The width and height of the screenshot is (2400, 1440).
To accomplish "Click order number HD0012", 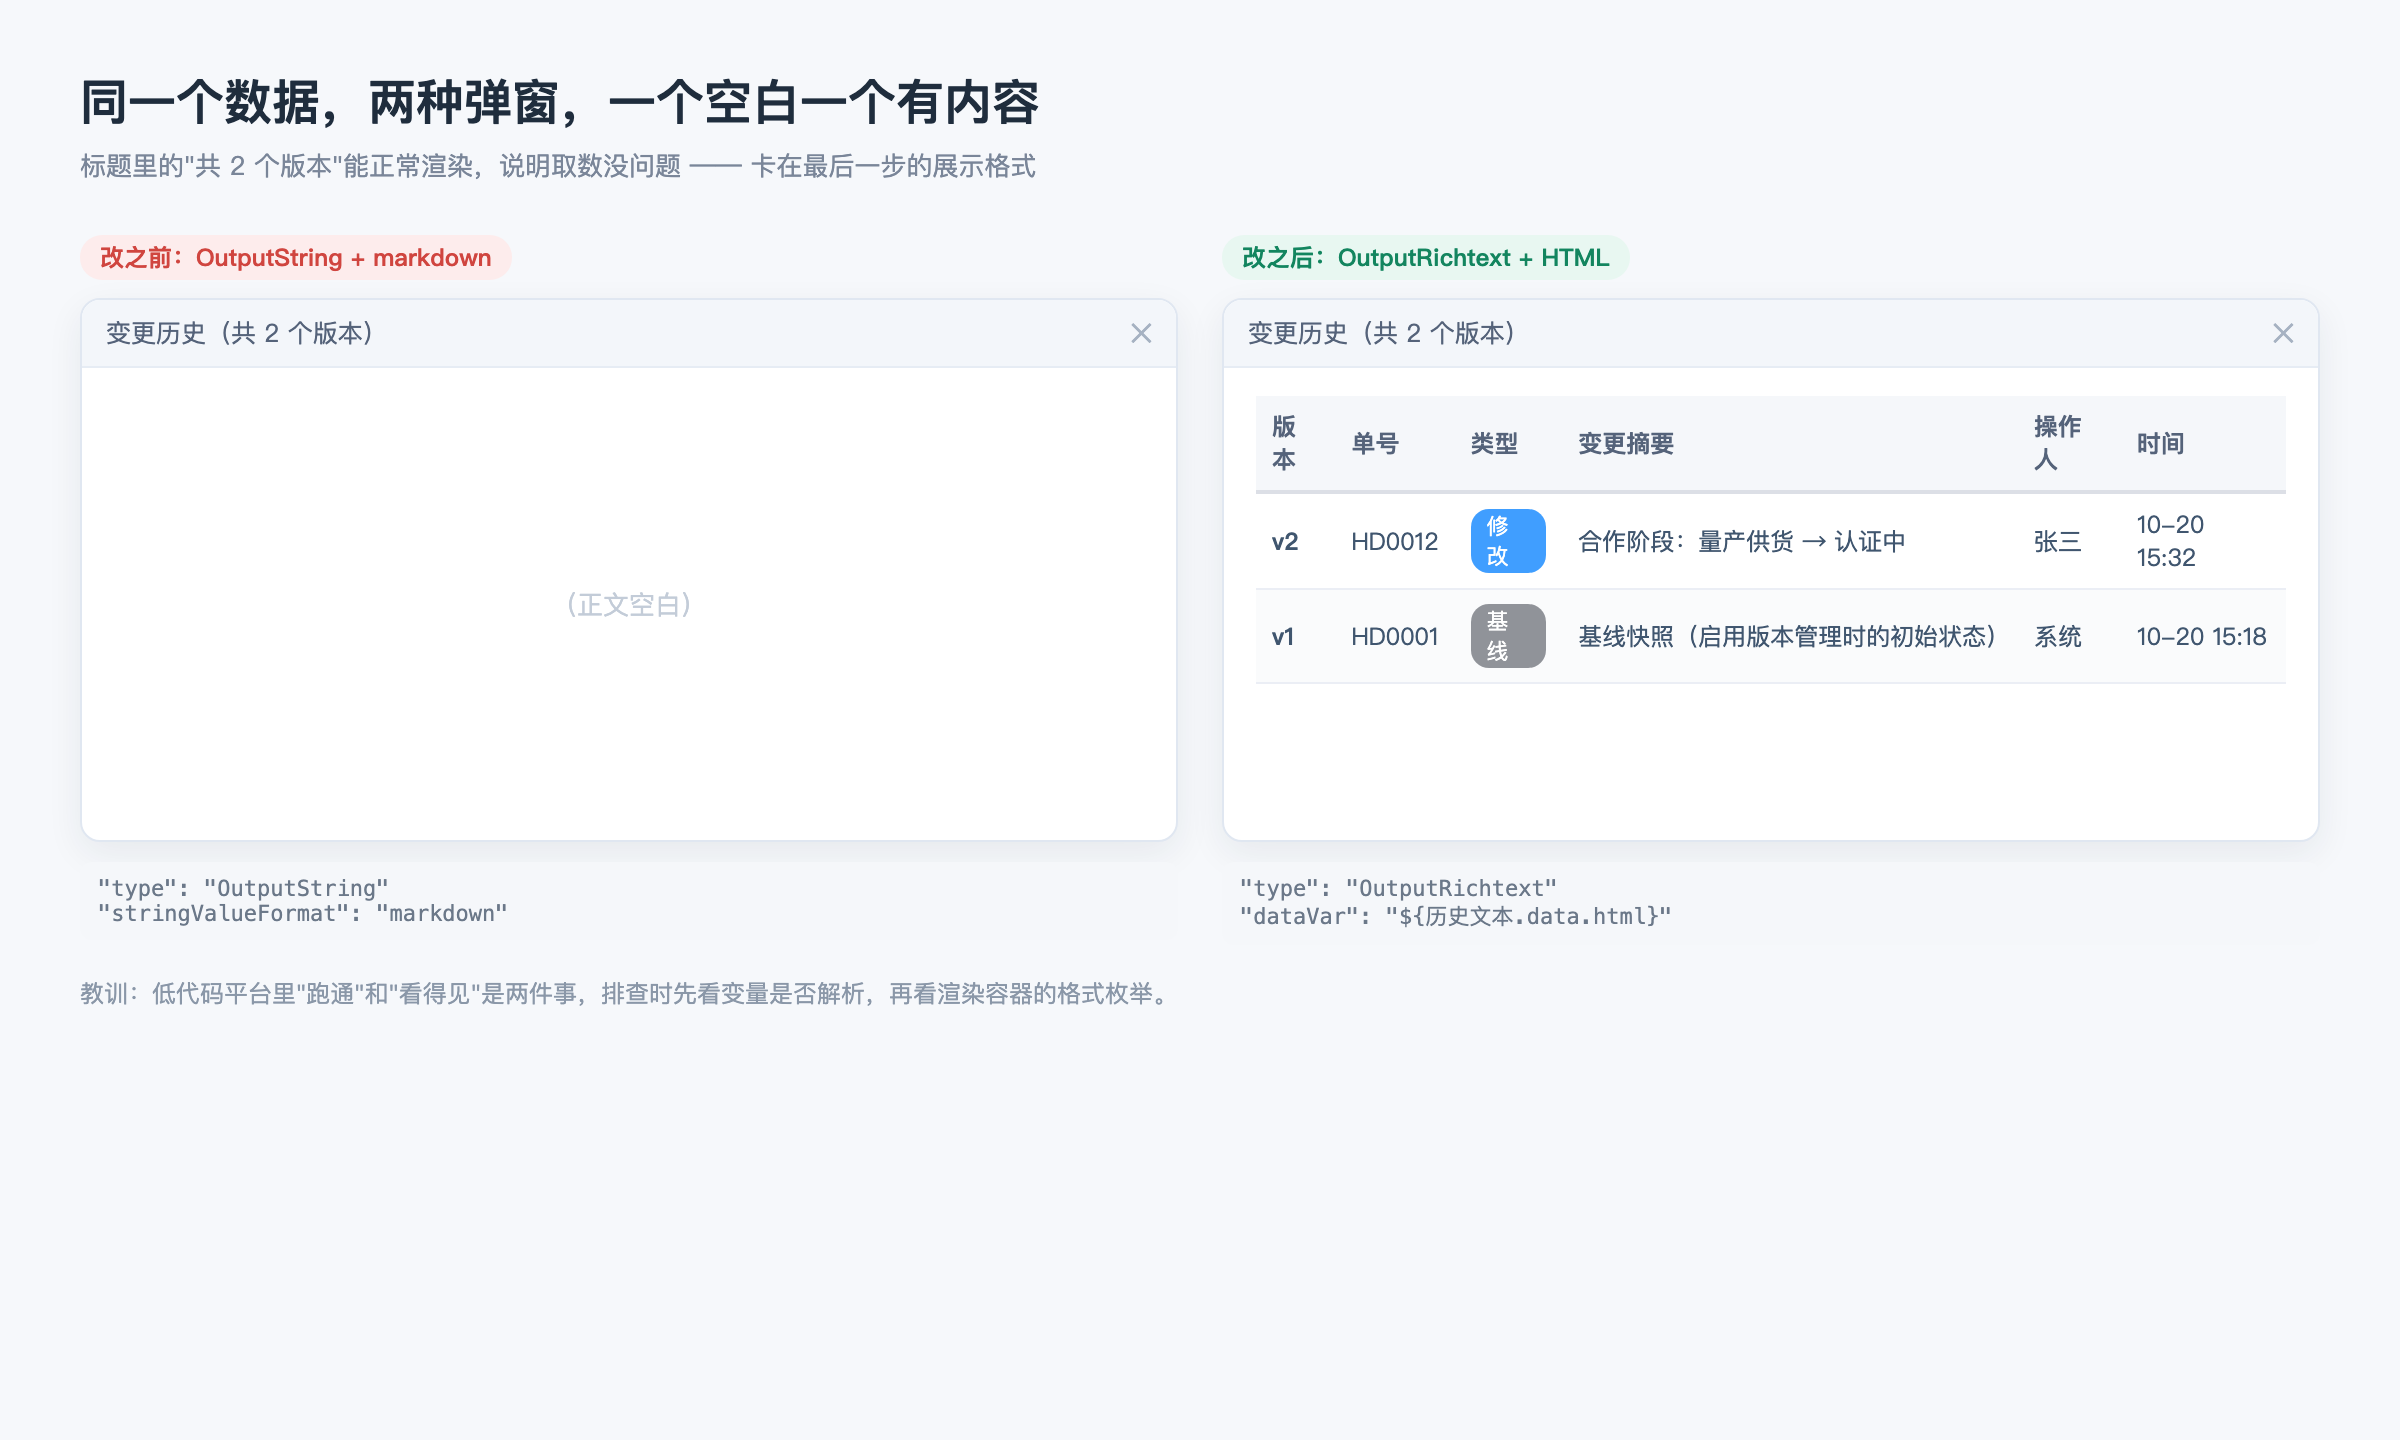I will coord(1394,542).
